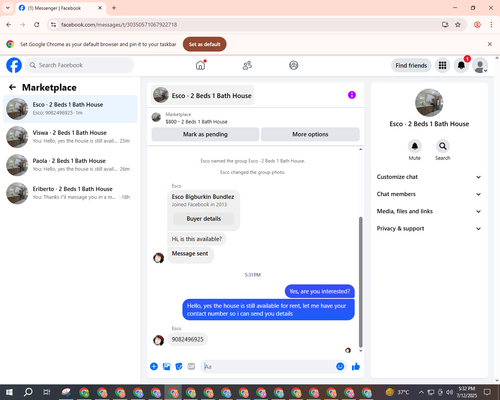Open a new browser tab
Viewport: 500px width, 400px height.
click(114, 8)
